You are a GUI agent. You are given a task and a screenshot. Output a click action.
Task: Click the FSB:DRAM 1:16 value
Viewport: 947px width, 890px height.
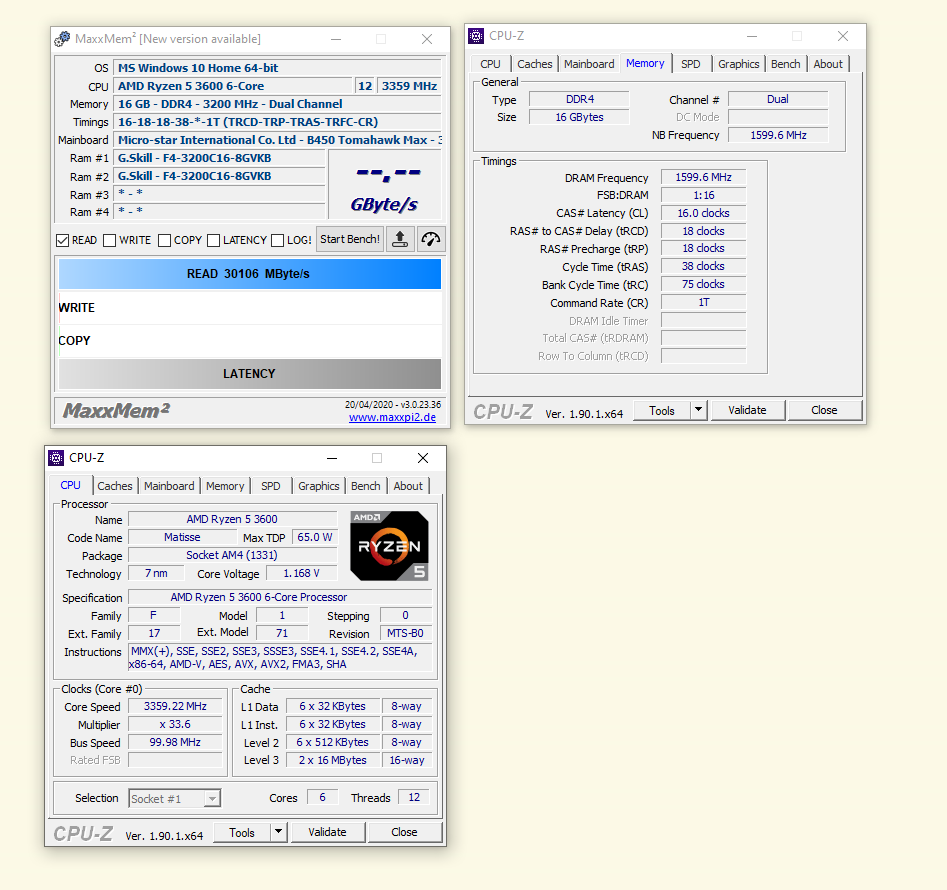click(x=704, y=195)
